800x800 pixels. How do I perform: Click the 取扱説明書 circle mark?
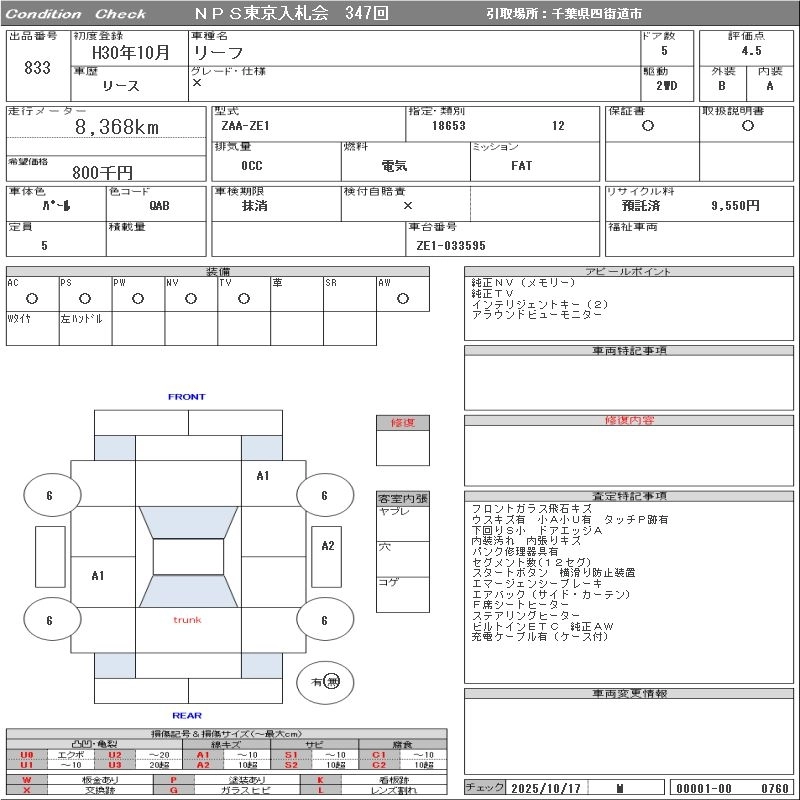[748, 126]
